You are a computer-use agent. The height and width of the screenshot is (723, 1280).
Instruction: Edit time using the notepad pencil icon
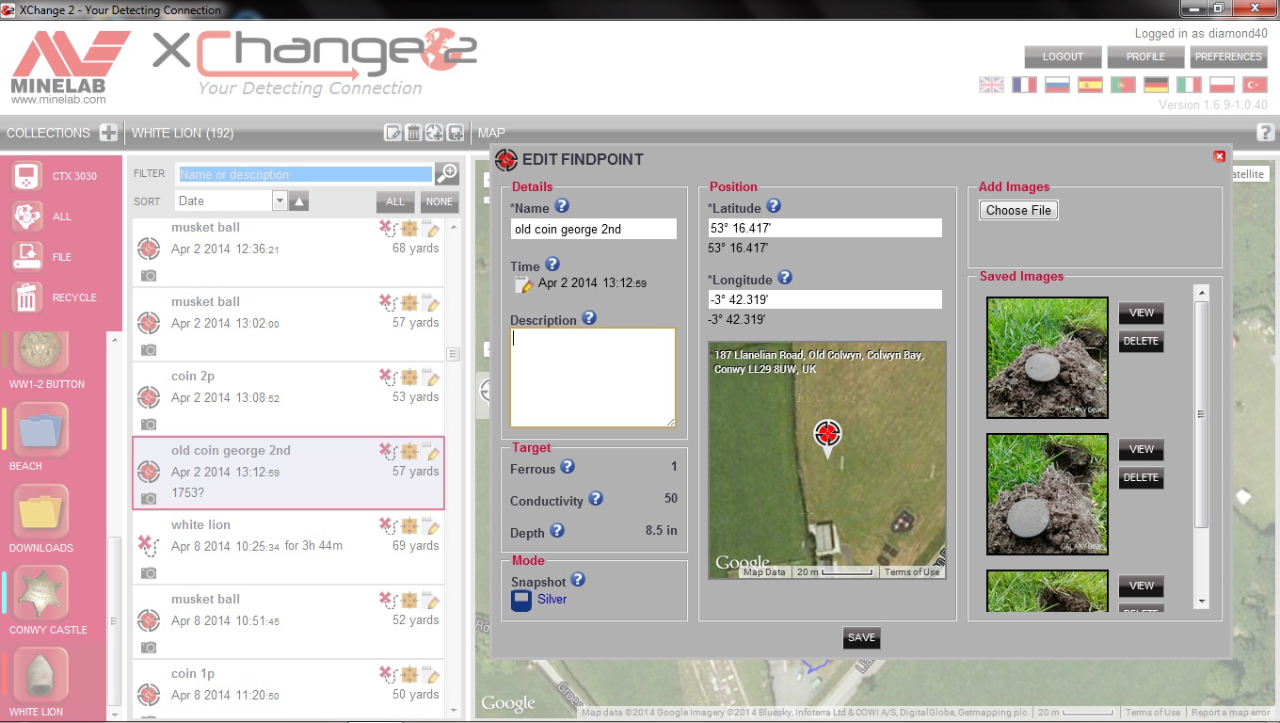tap(524, 284)
